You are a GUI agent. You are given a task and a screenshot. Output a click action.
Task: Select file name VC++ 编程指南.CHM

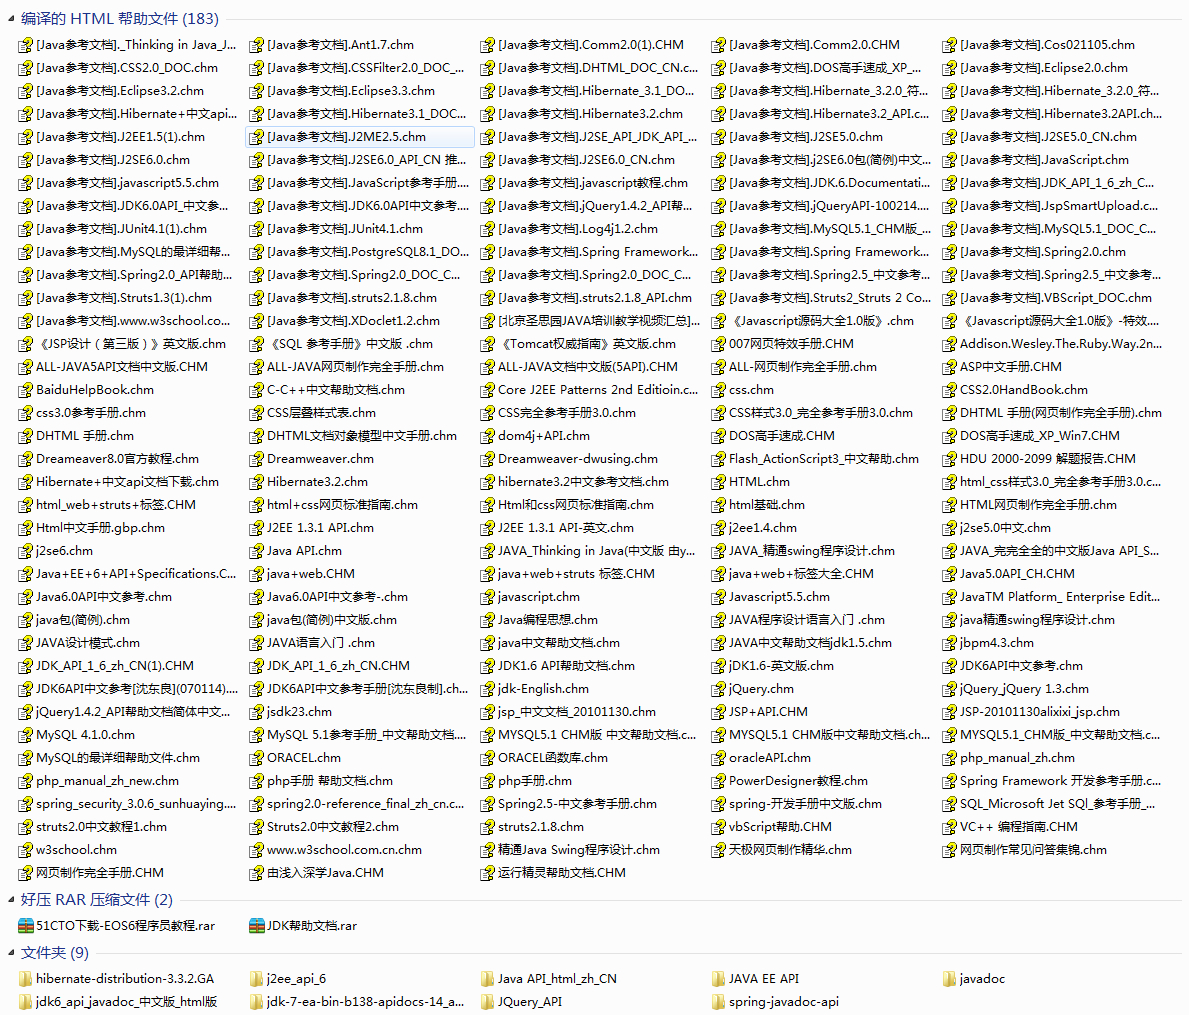1018,827
